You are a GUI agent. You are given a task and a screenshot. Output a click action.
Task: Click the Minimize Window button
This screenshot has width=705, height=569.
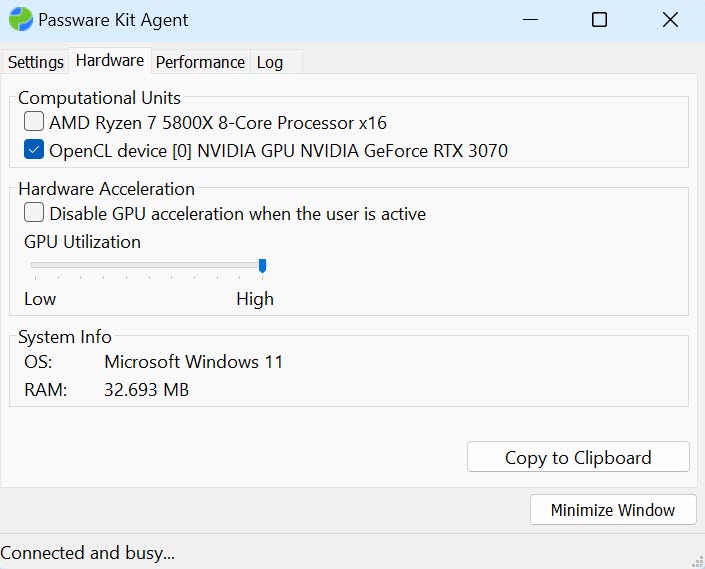coord(613,510)
